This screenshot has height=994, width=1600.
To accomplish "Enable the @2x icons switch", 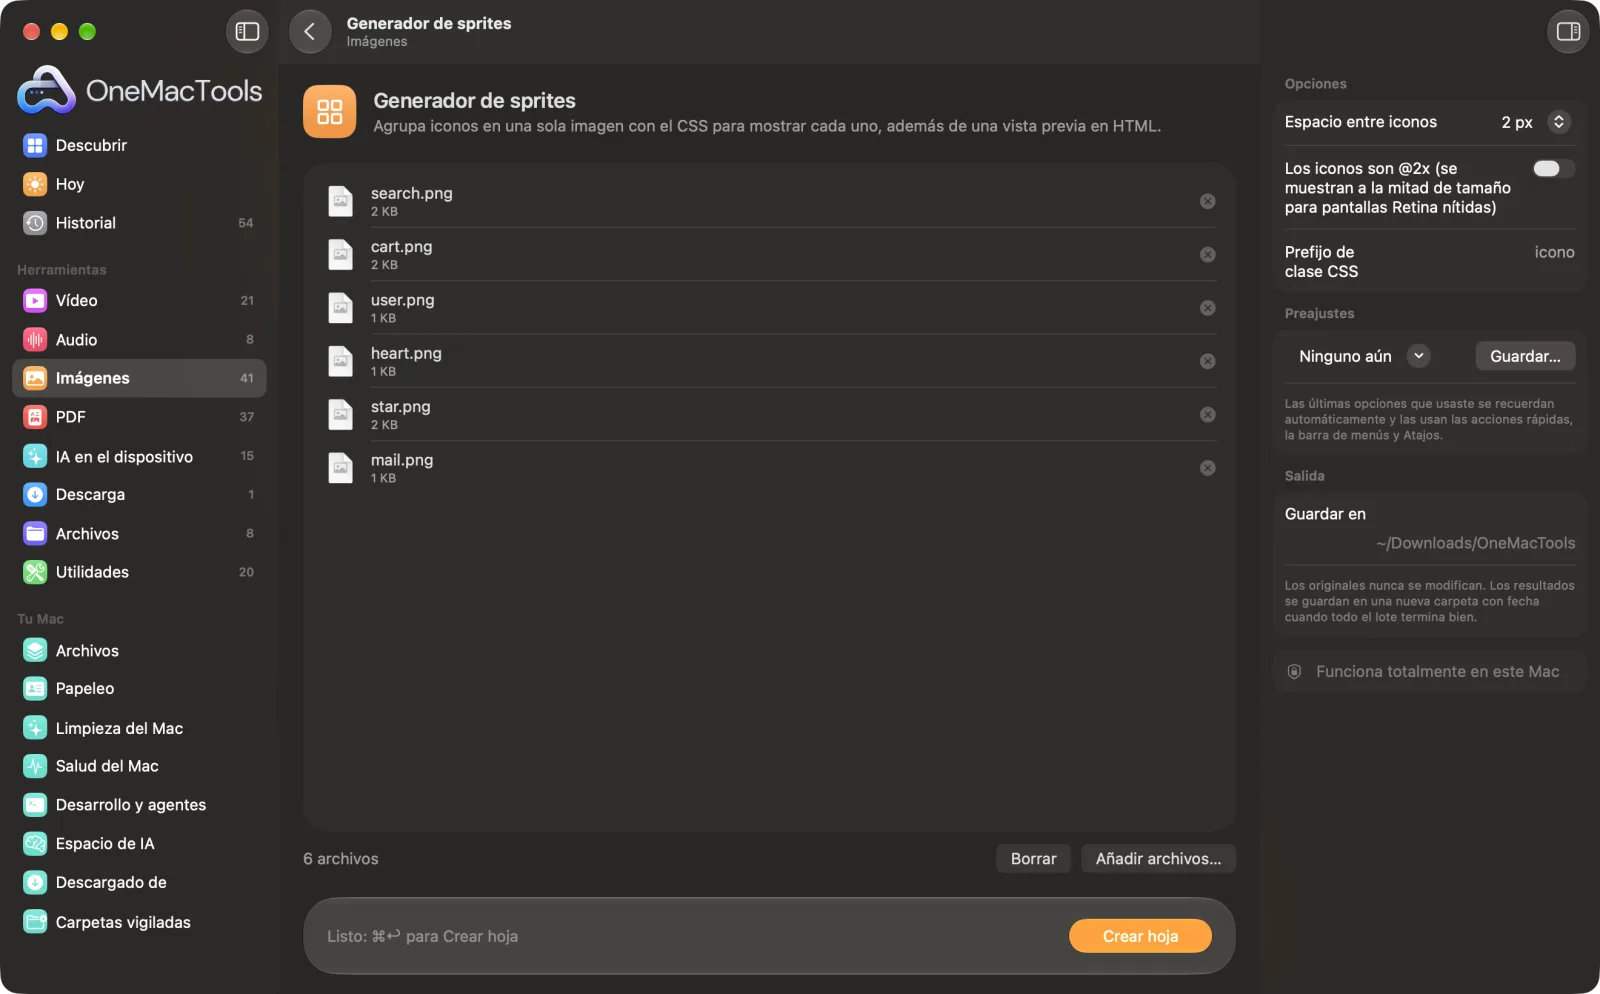I will coord(1553,168).
